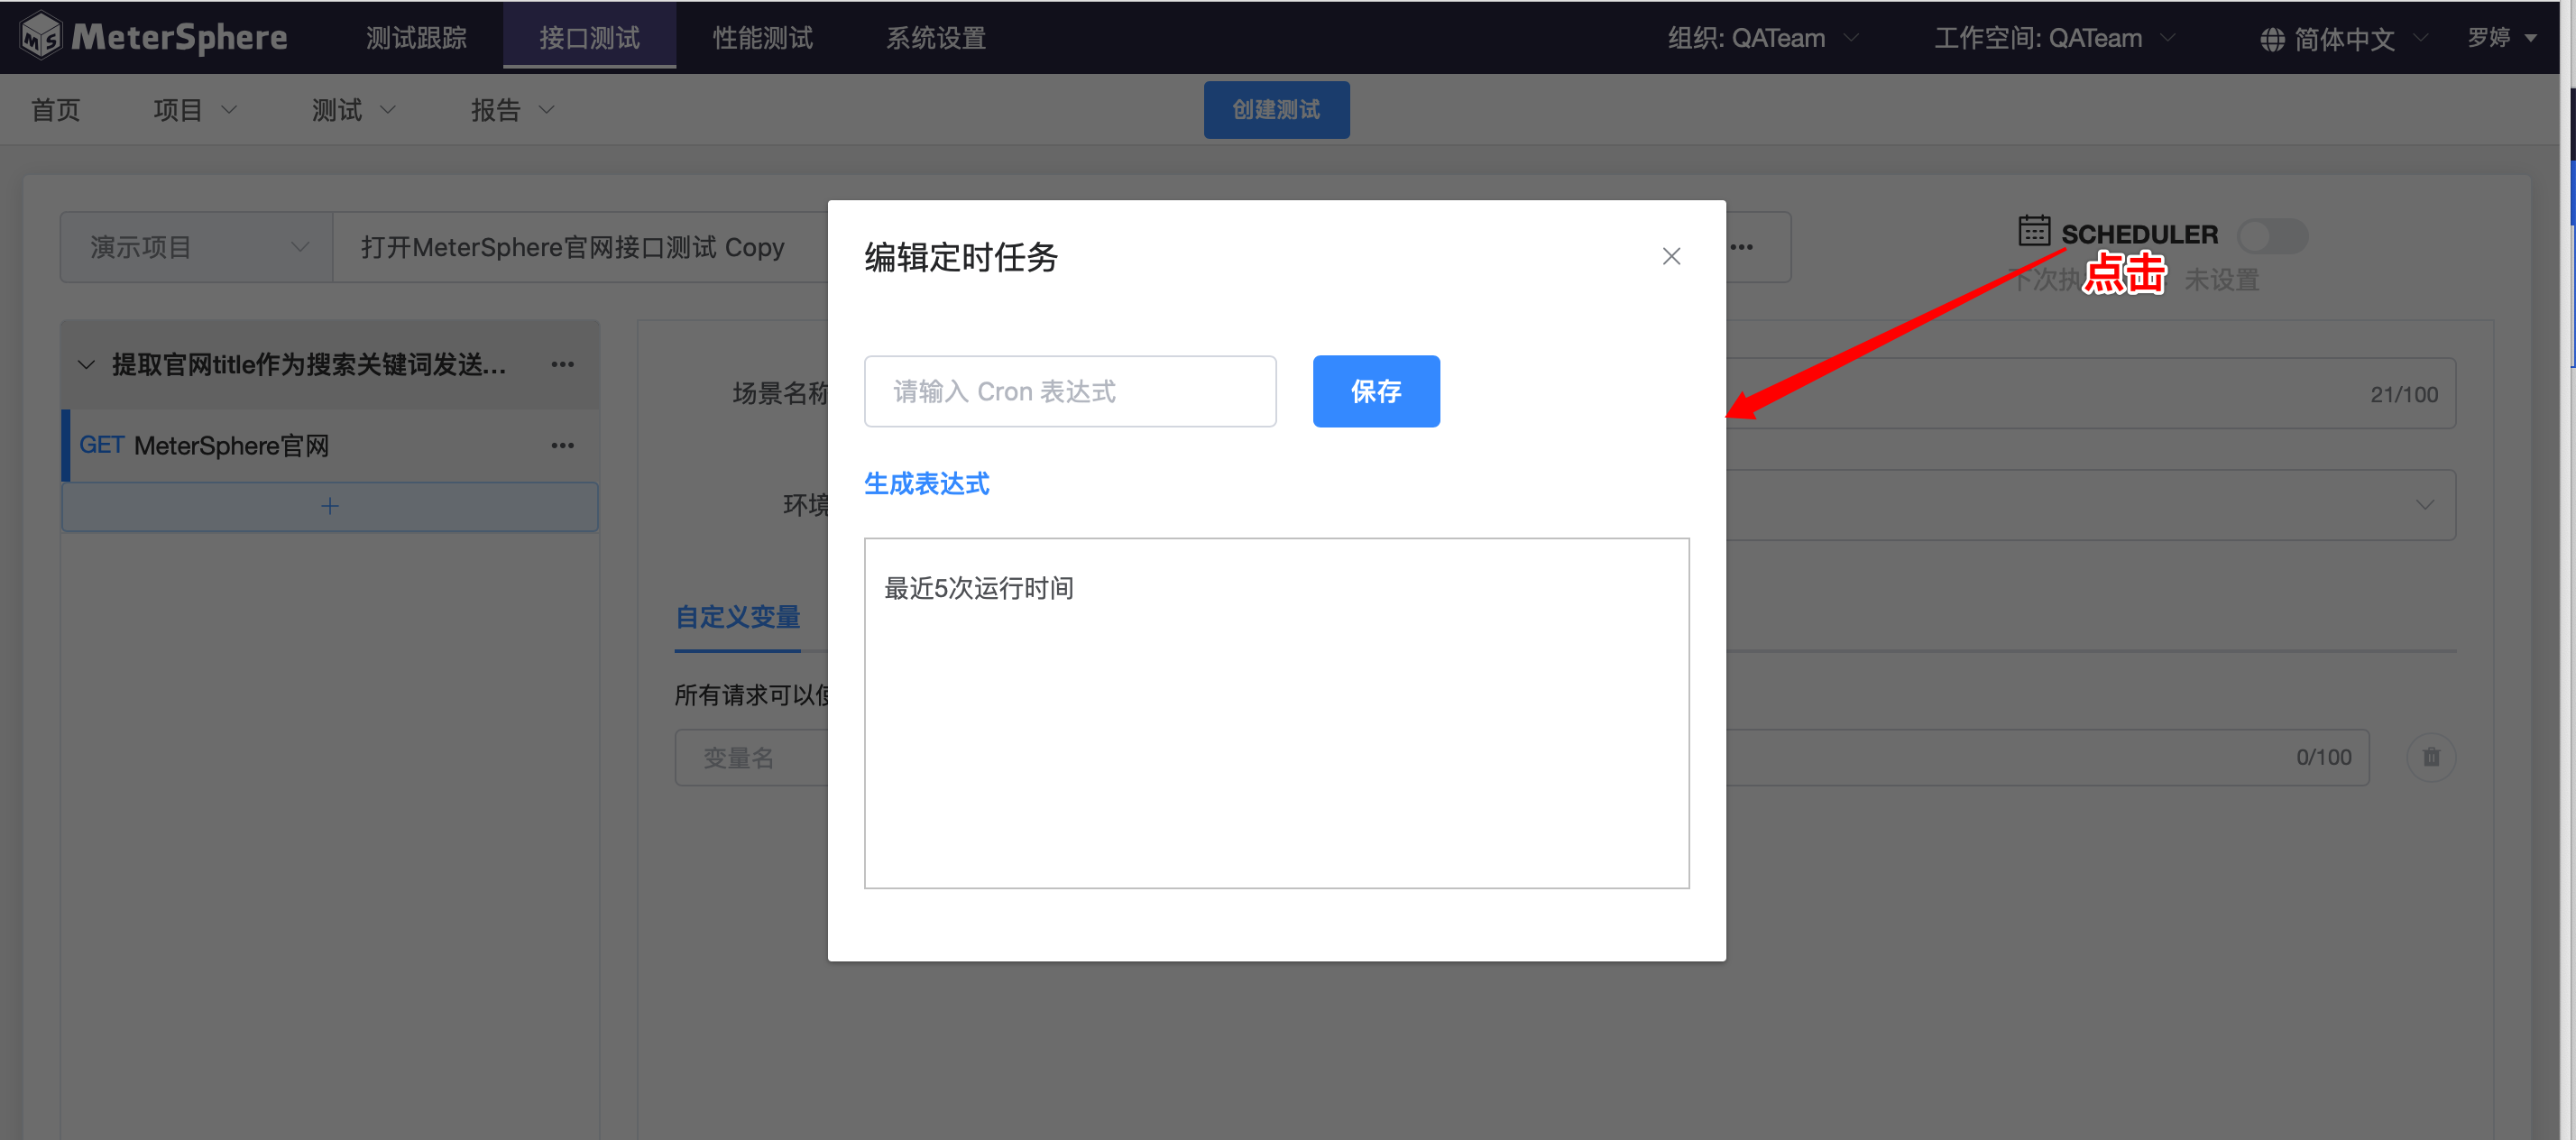This screenshot has height=1140, width=2576.
Task: Close the 编辑定时任务 dialog
Action: tap(1670, 257)
